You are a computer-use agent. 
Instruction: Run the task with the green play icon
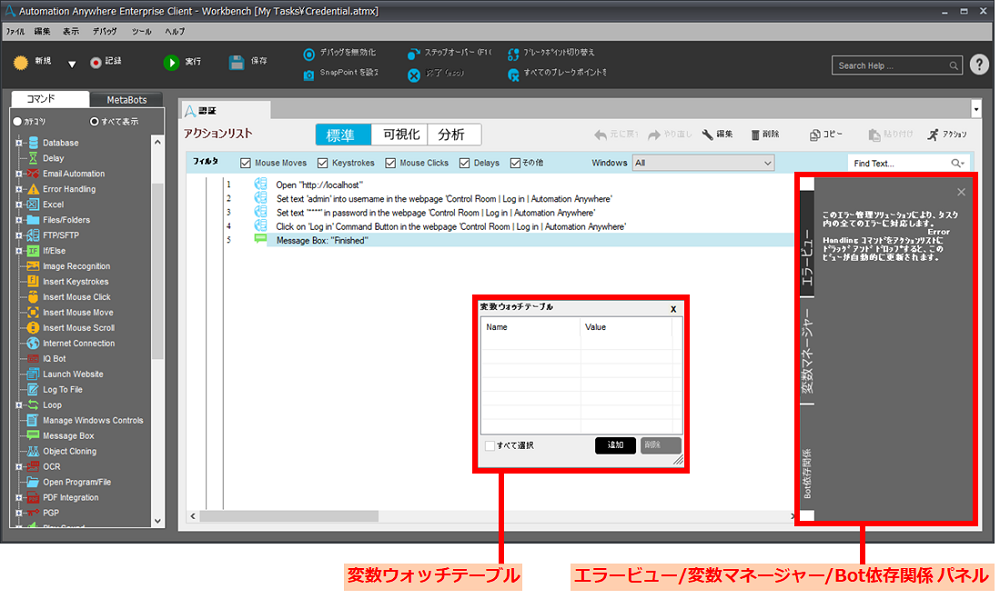pos(171,62)
